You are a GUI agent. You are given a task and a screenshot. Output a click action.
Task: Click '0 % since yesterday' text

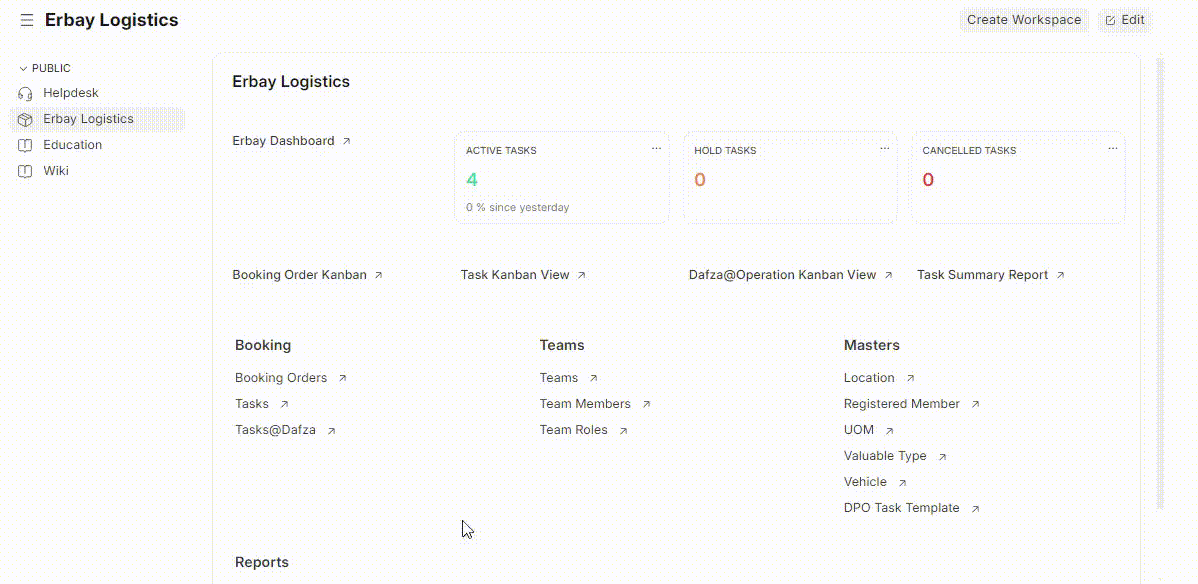click(x=517, y=208)
